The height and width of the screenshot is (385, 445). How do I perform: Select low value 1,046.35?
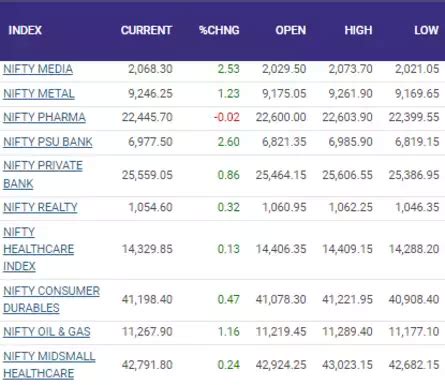click(x=417, y=207)
